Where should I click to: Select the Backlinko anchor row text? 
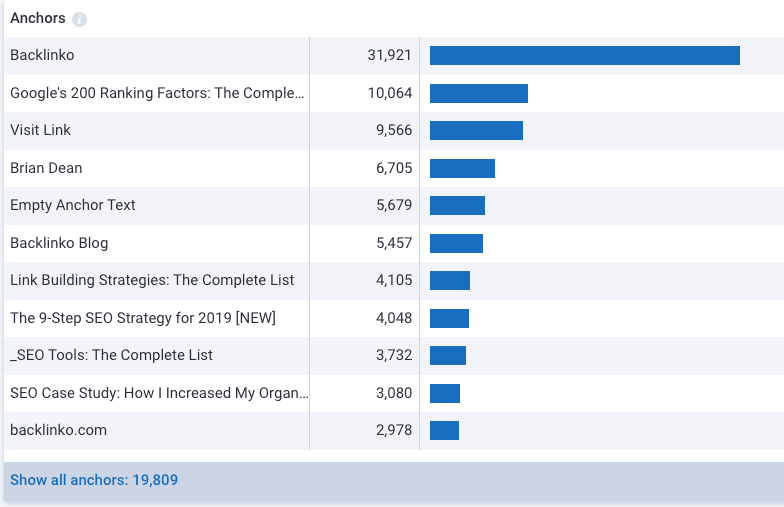pyautogui.click(x=42, y=55)
